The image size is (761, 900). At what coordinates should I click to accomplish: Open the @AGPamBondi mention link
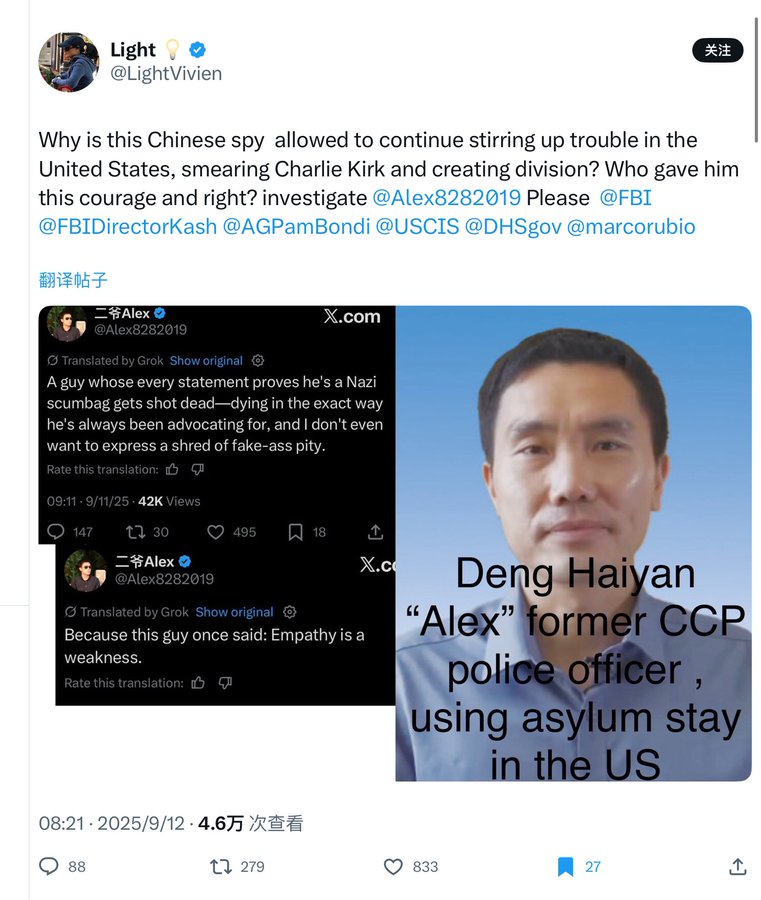point(296,227)
